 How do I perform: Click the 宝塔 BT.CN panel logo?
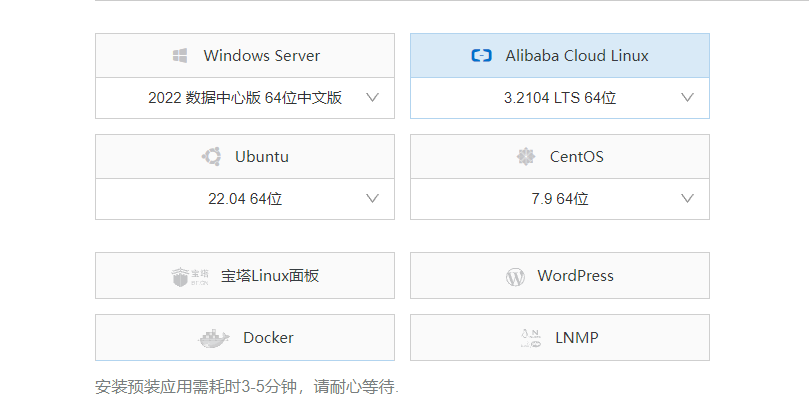pyautogui.click(x=190, y=277)
